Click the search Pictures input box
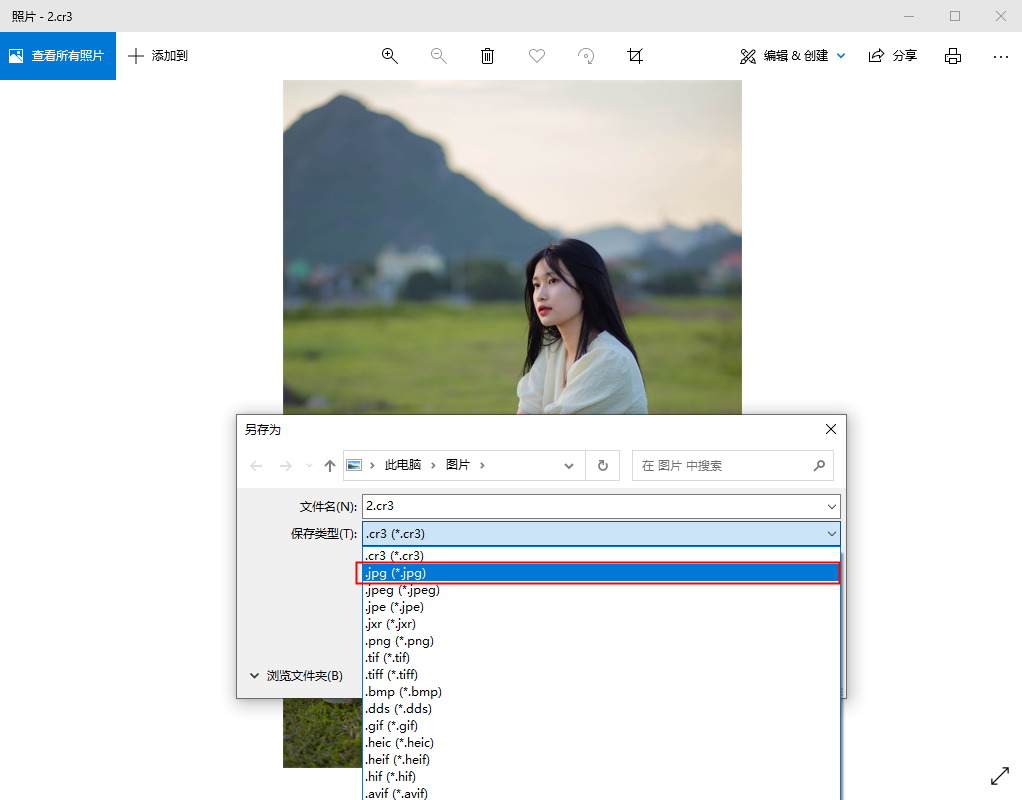 click(722, 465)
